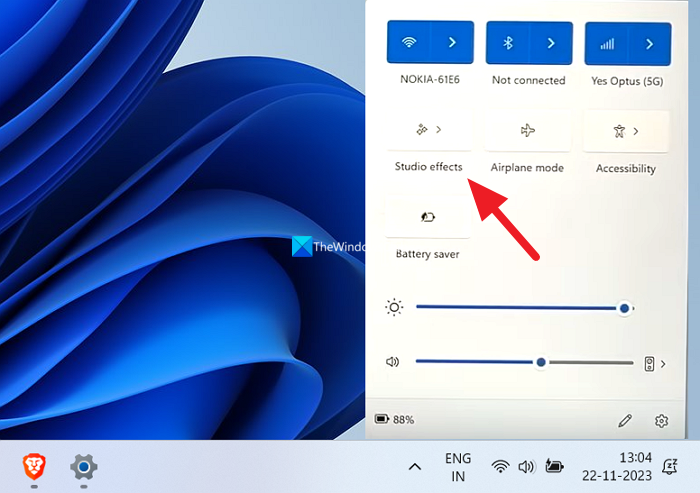This screenshot has width=700, height=493.
Task: Mute sound via speaker icon beside volume slider
Action: tap(392, 362)
